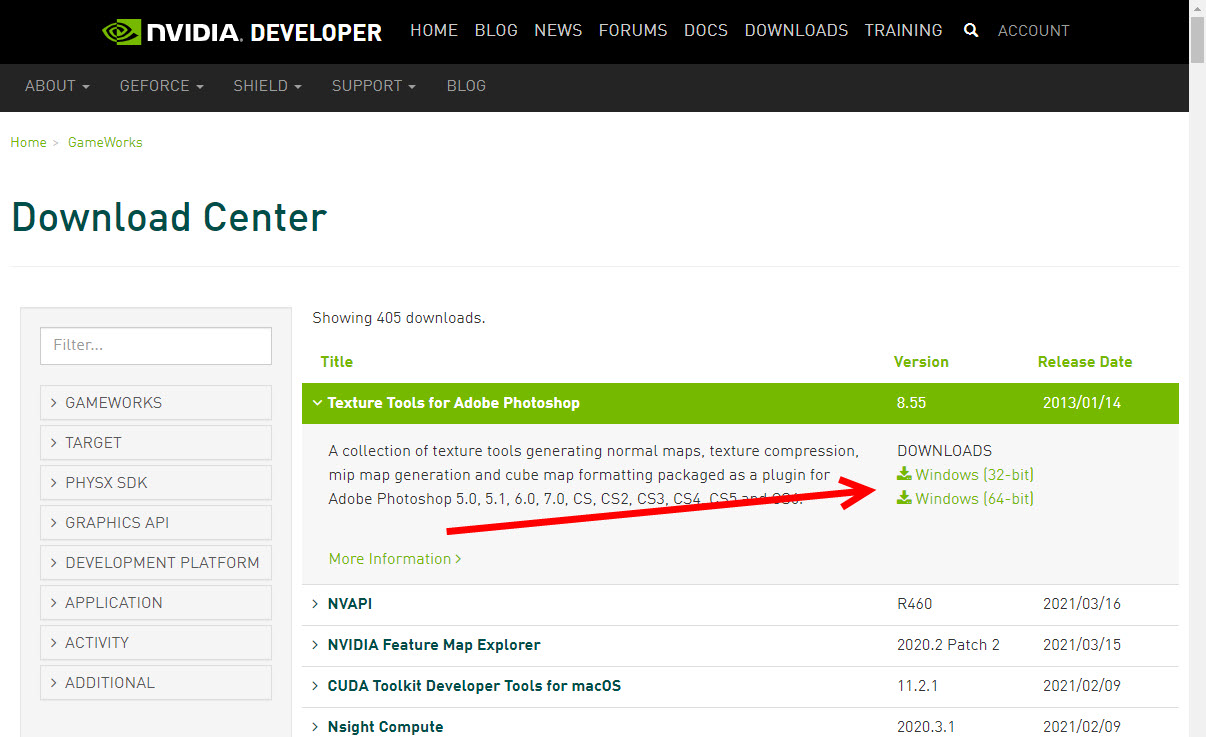Click the 2021/03/15 release date
The height and width of the screenshot is (737, 1206).
1082,645
